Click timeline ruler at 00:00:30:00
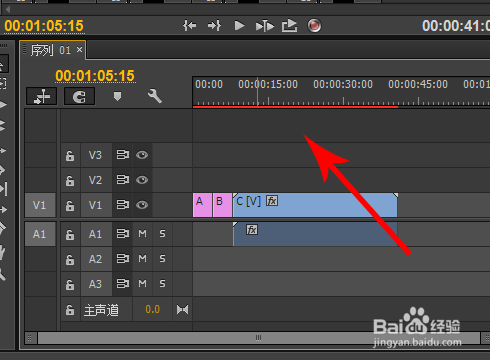 [x=343, y=84]
